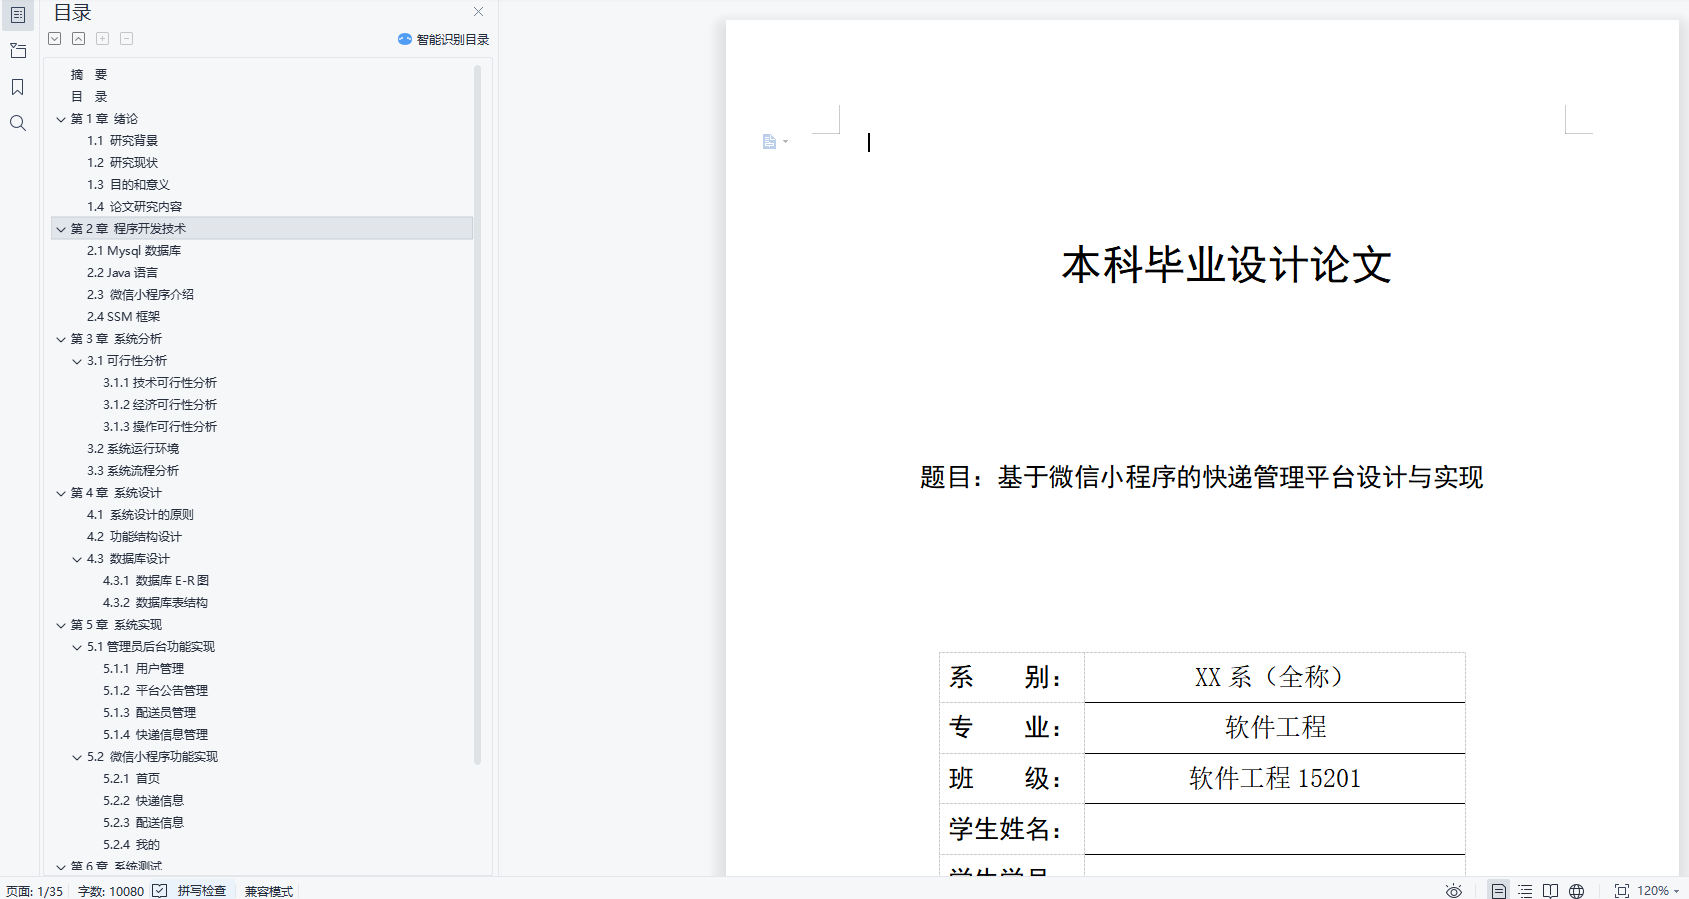1689x899 pixels.
Task: Switch to web layout view
Action: (1576, 891)
